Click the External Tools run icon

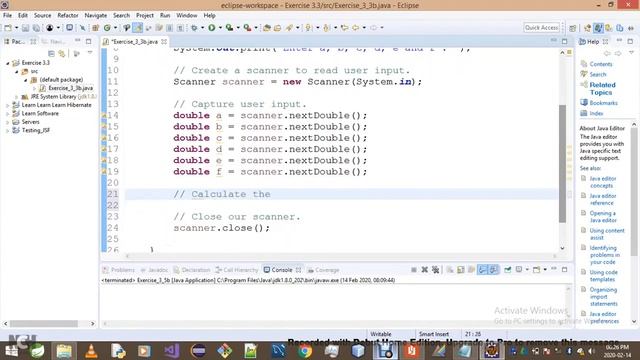click(x=247, y=28)
